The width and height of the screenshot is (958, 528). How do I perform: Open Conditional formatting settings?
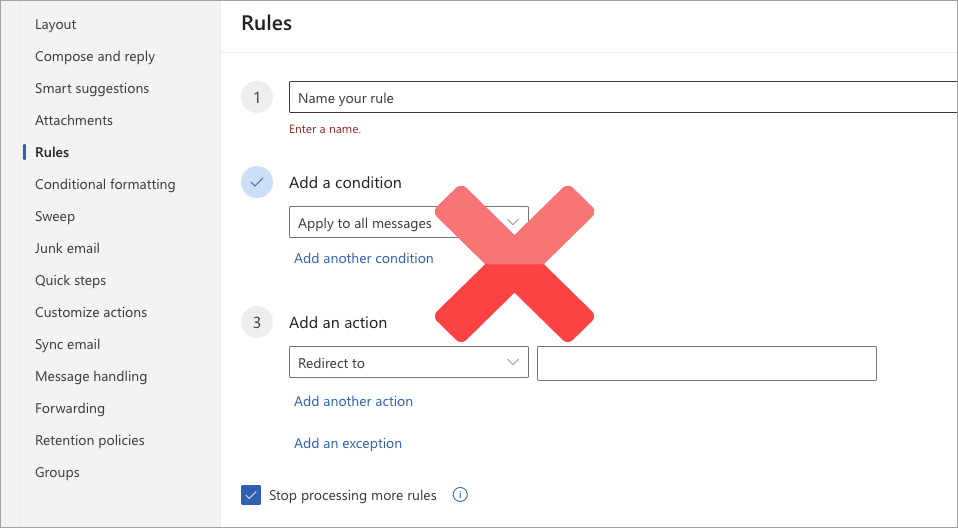105,184
